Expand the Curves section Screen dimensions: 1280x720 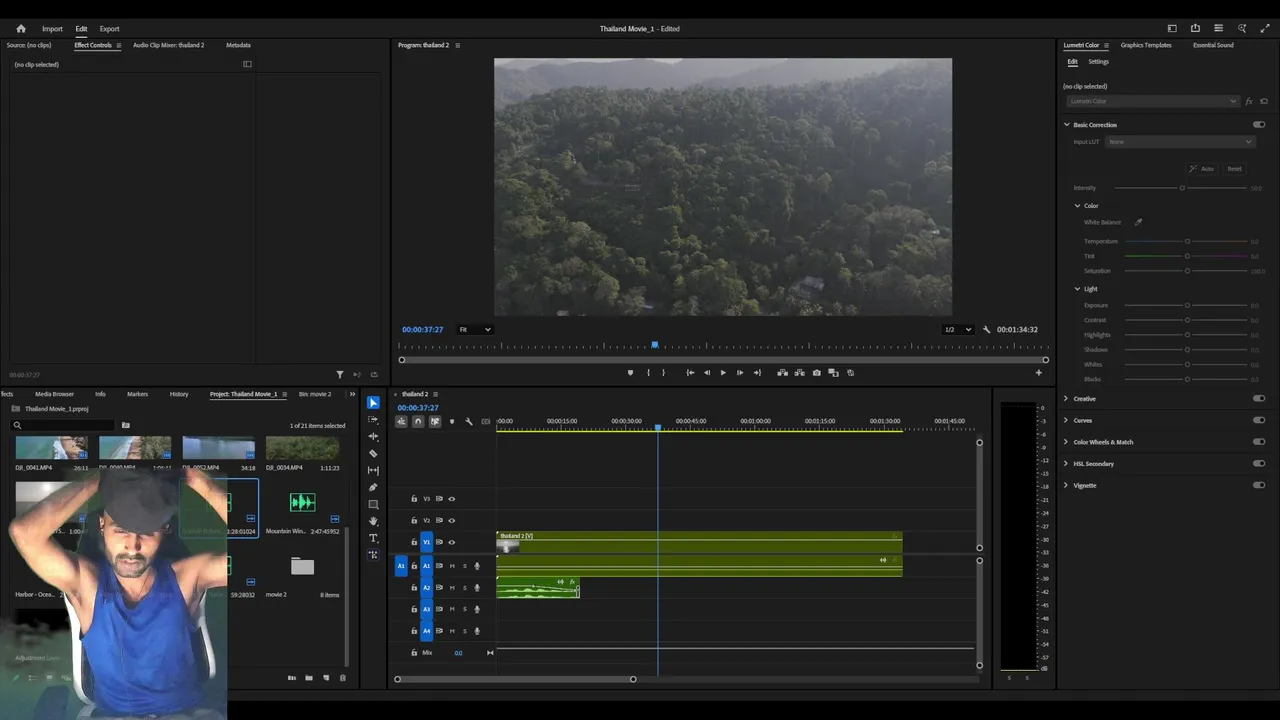point(1066,421)
